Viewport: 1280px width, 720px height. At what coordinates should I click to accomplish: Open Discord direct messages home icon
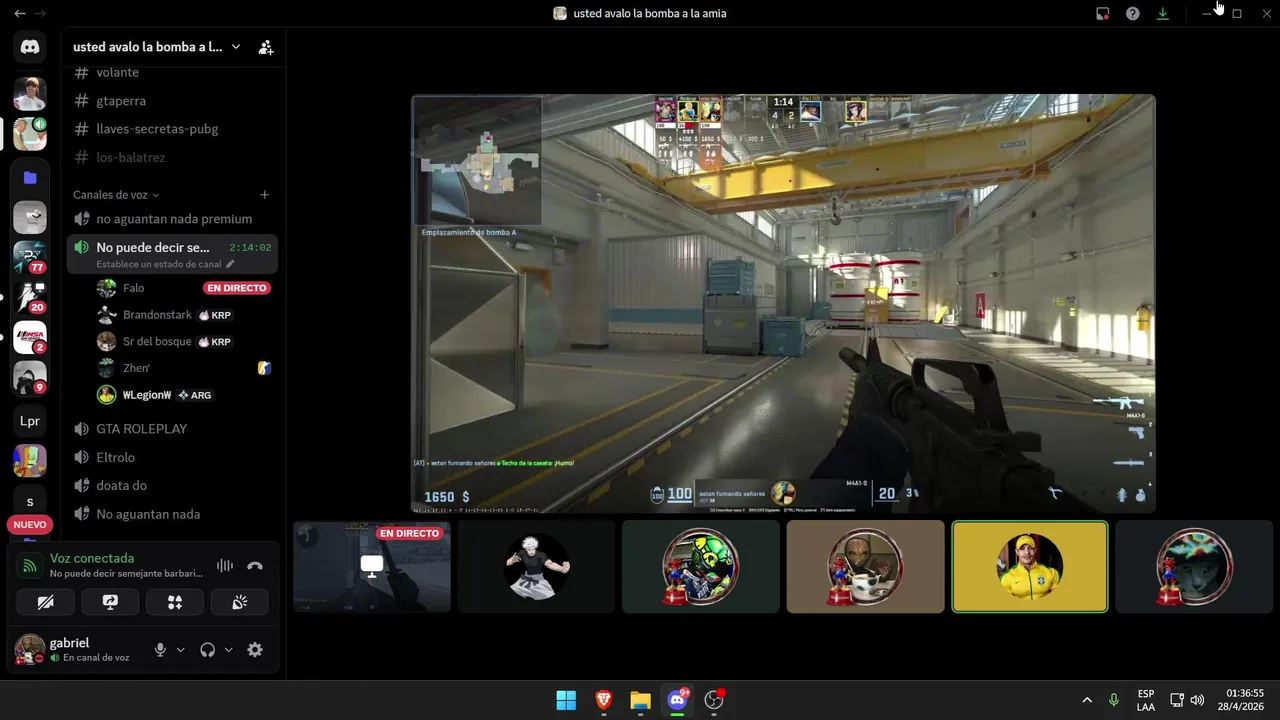(x=30, y=46)
